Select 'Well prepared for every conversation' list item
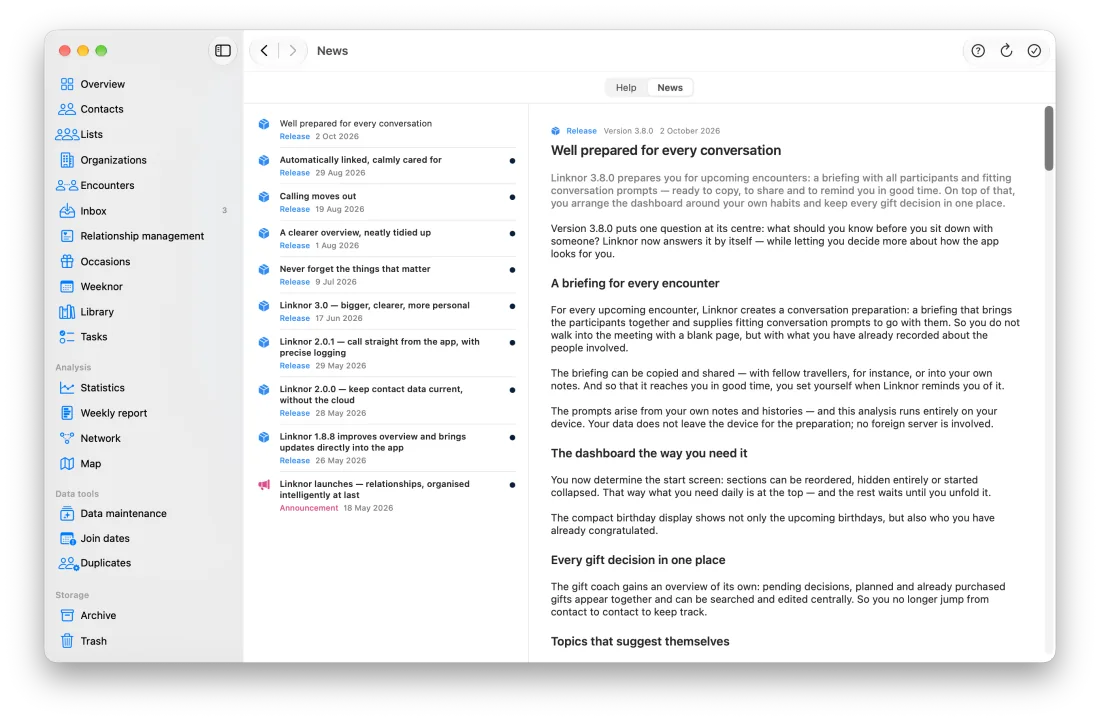Screen dimensions: 1100x721 point(387,130)
